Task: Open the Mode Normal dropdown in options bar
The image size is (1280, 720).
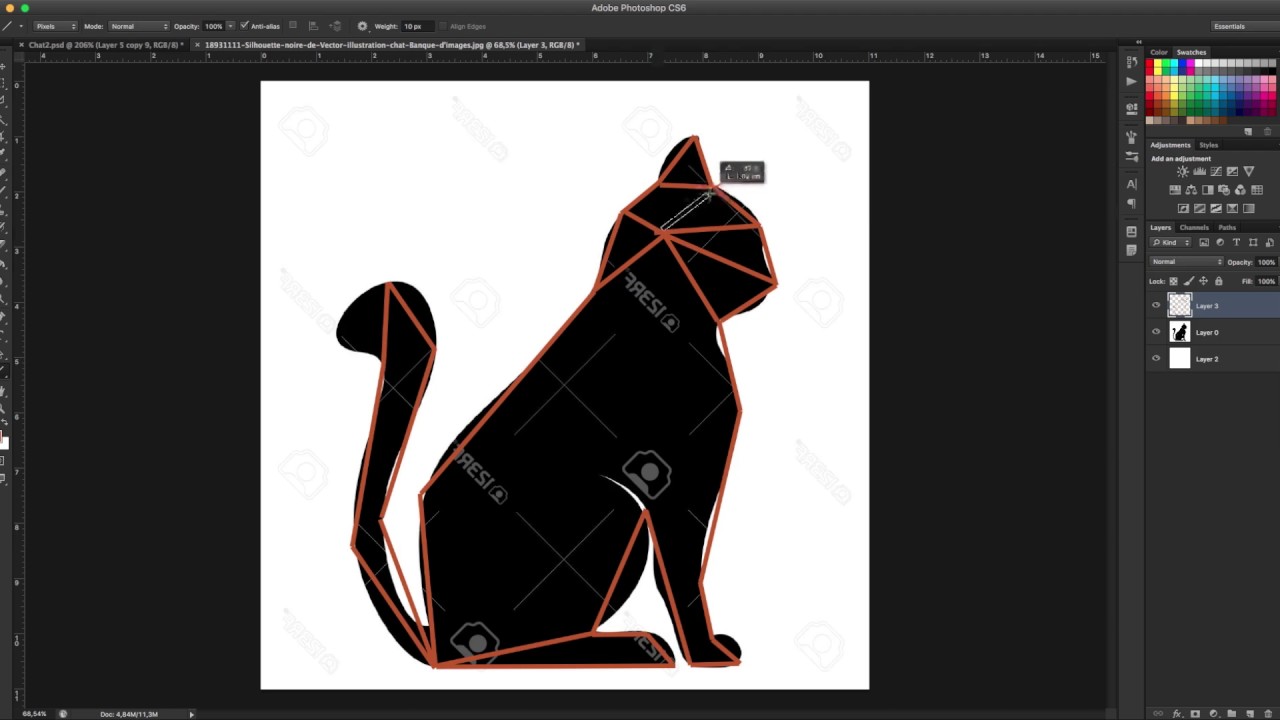Action: click(139, 26)
